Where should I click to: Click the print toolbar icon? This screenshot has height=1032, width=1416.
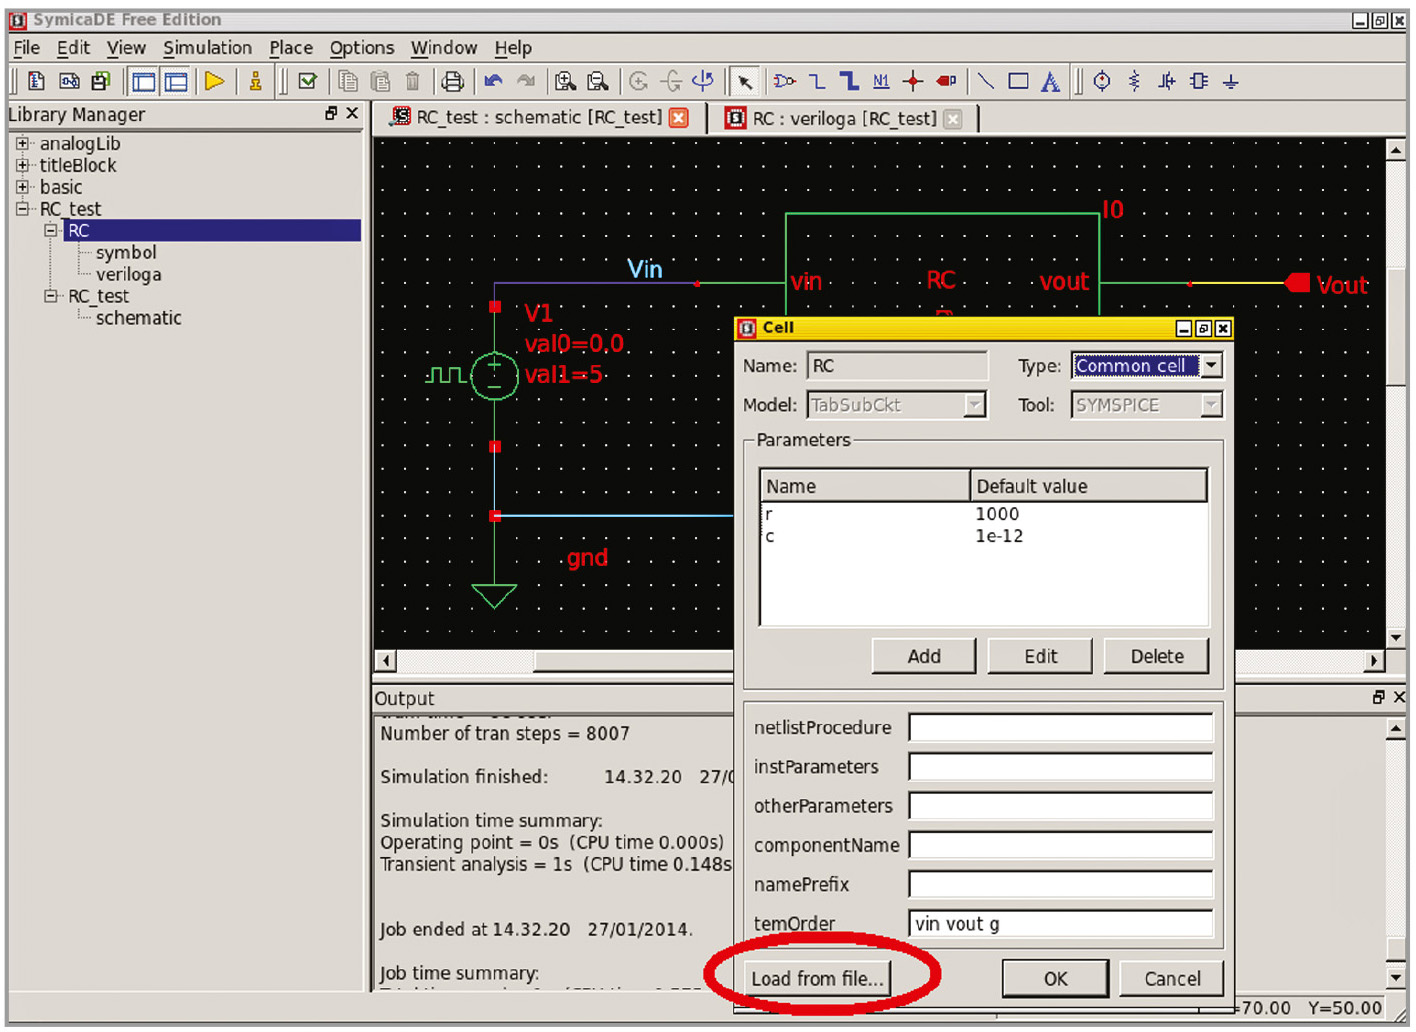453,82
